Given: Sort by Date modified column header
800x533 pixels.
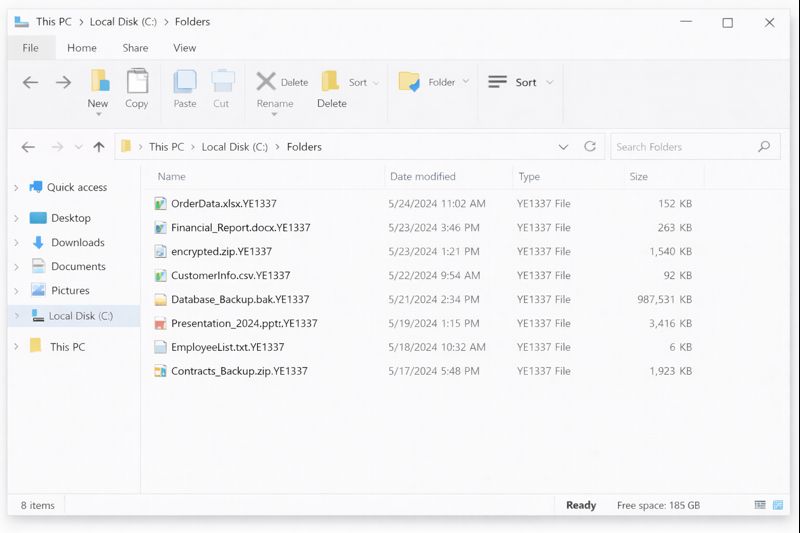Looking at the screenshot, I should 422,176.
